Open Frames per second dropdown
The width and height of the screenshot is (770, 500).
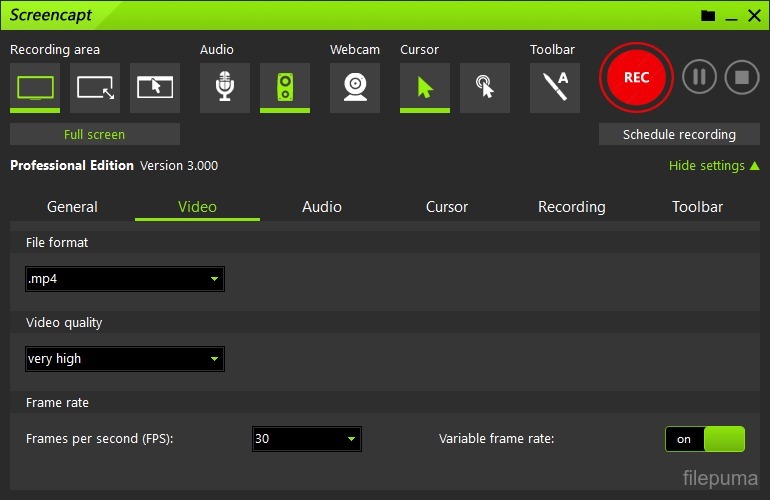tap(306, 439)
